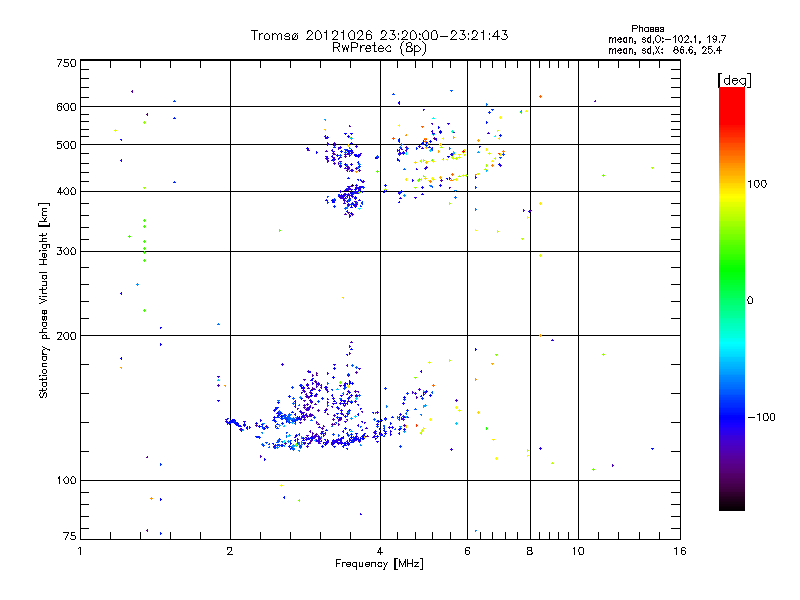This screenshot has height=600, width=800.
Task: Click the 'Phases' heading at top right
Action: (647, 29)
